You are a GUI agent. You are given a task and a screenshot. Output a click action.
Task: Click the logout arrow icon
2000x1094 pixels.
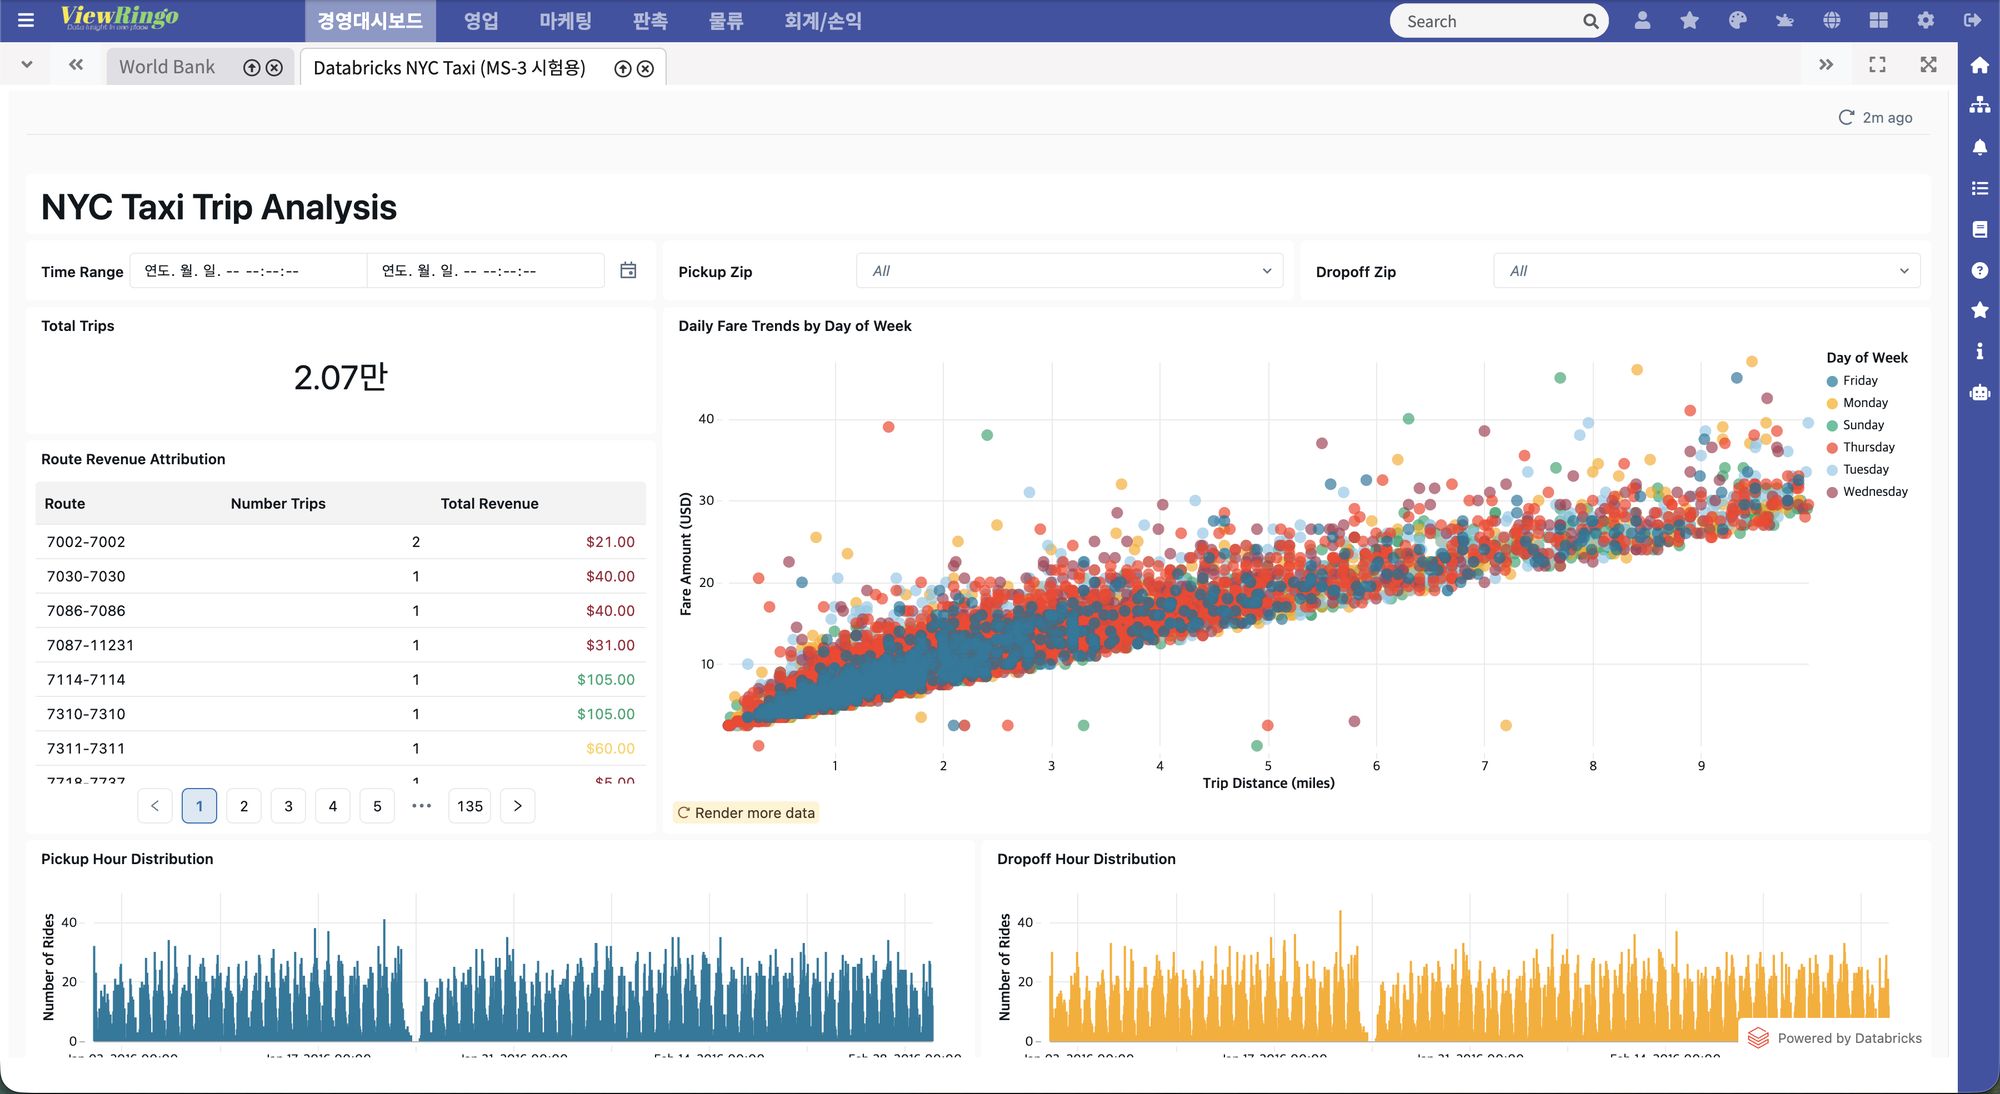1973,20
